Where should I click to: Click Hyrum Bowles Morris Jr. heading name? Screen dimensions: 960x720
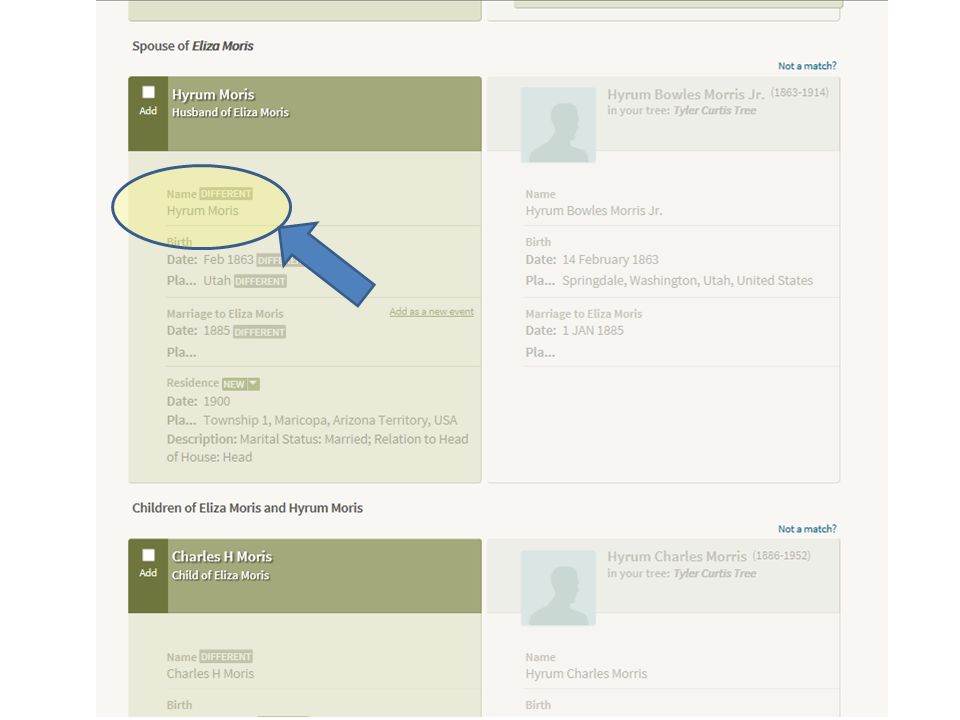click(x=686, y=94)
